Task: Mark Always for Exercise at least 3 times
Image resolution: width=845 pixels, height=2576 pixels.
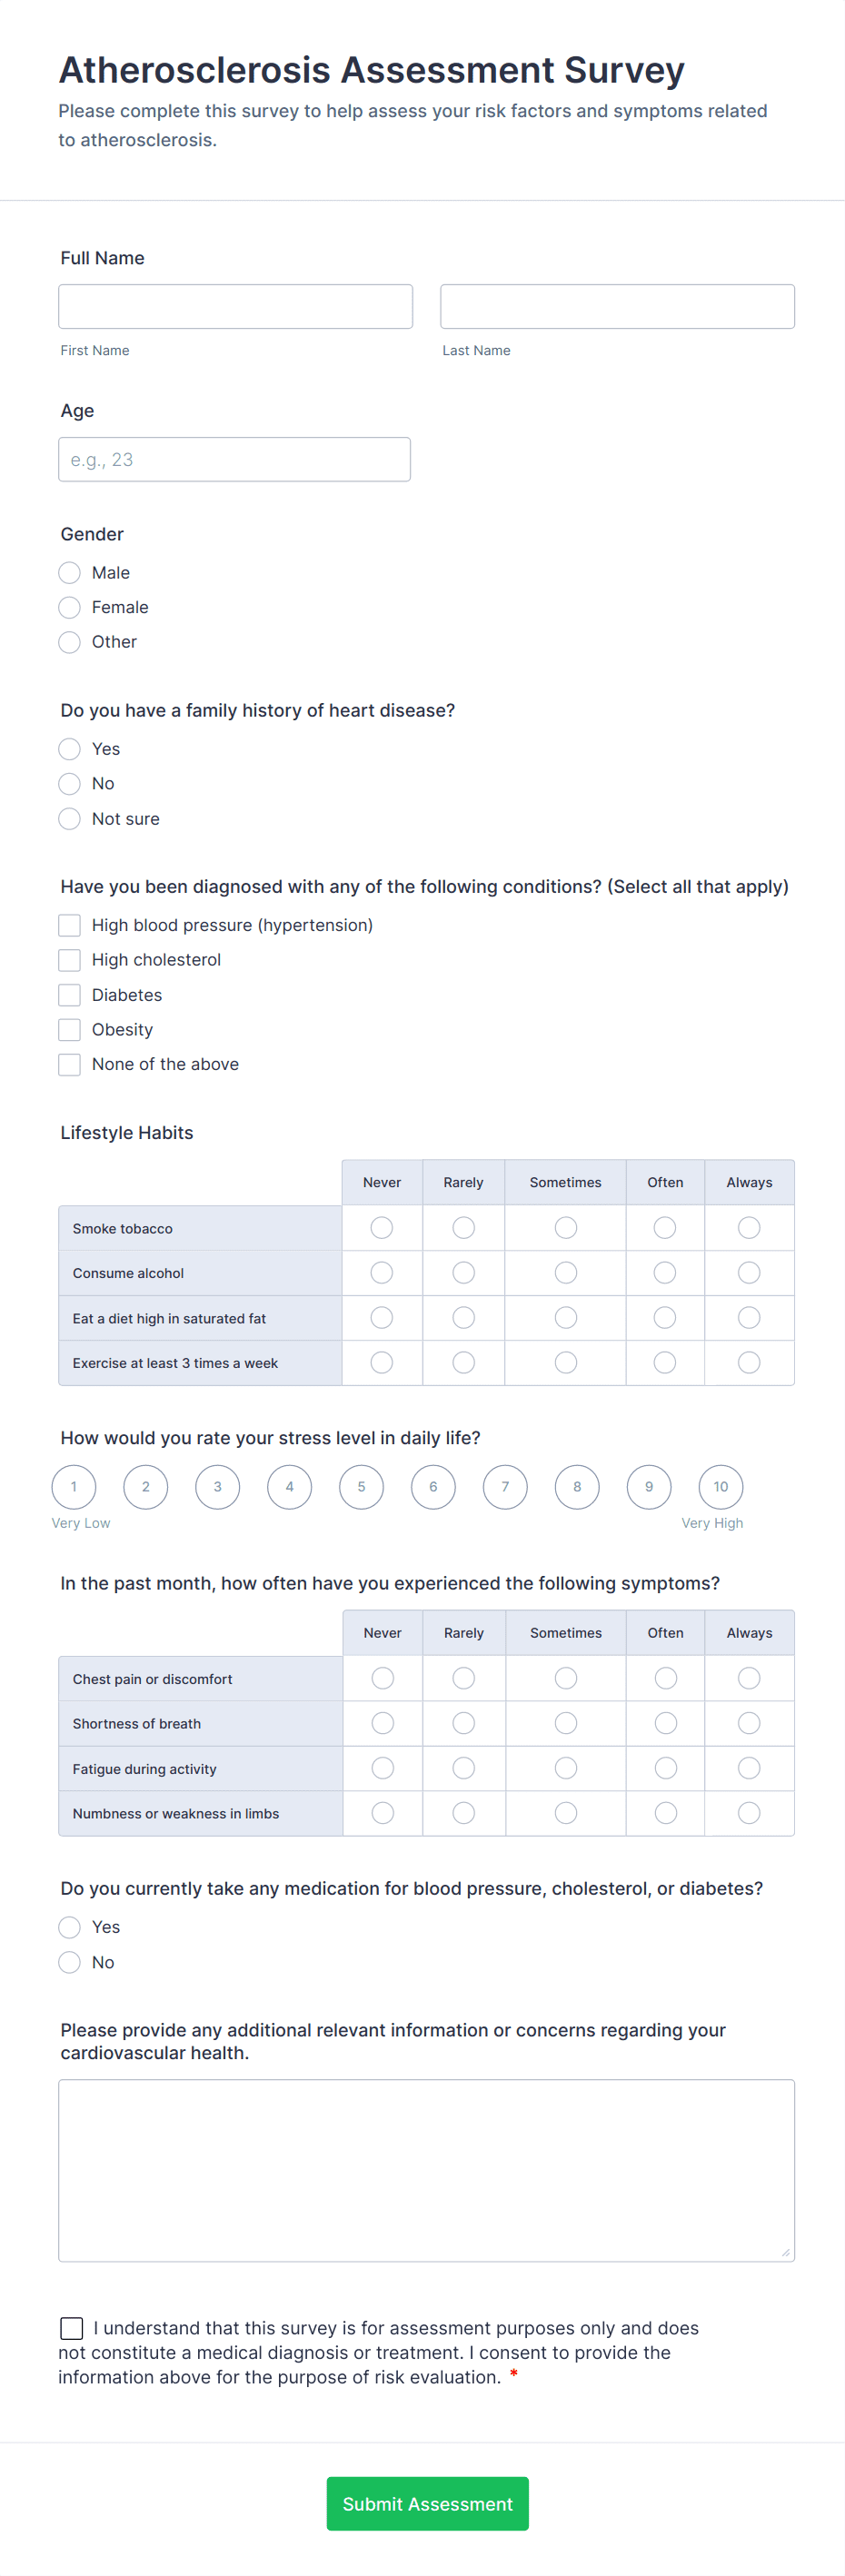Action: click(x=749, y=1362)
